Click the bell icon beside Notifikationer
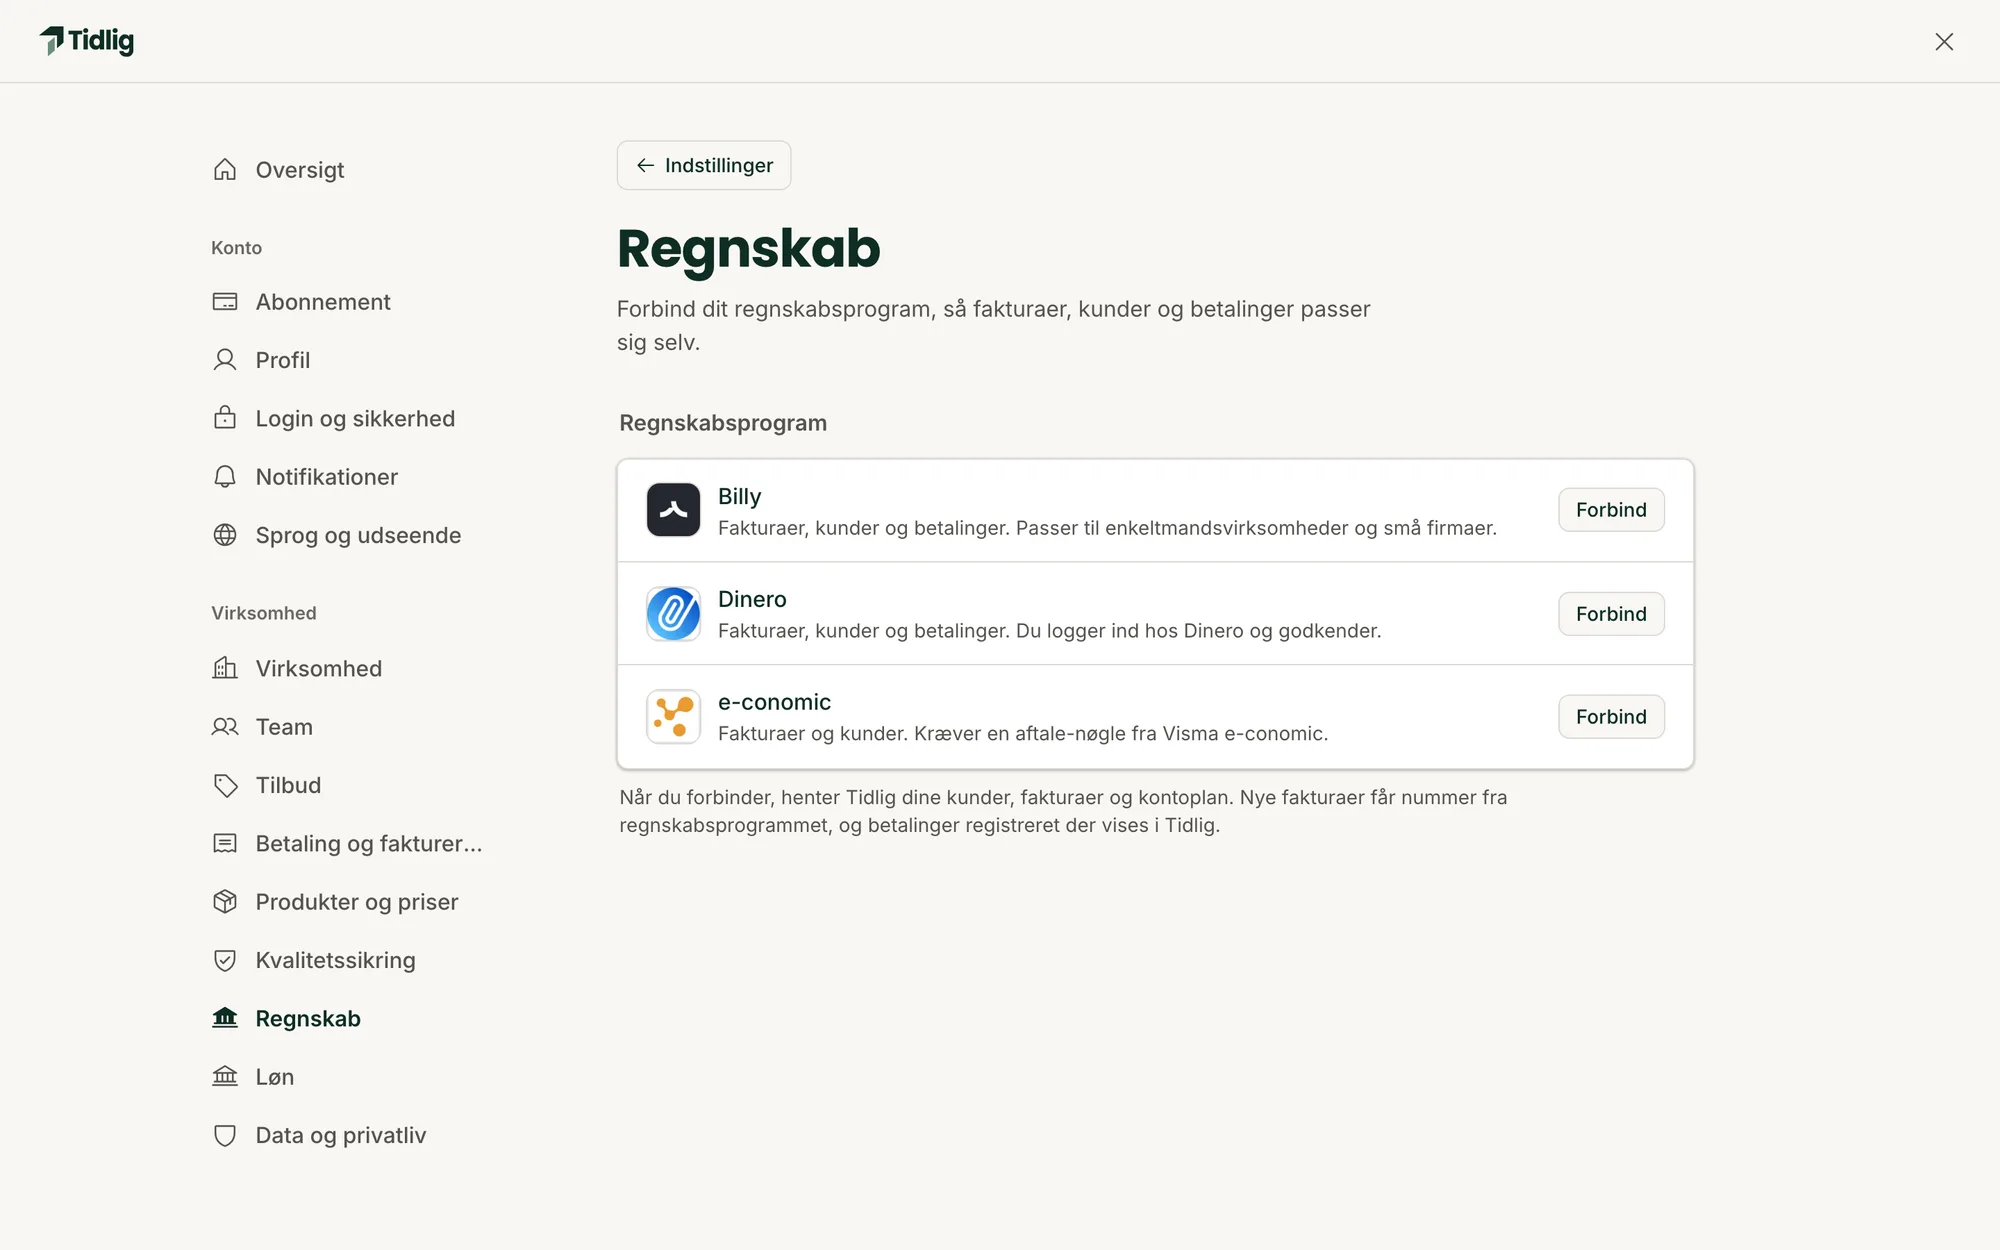 [225, 476]
